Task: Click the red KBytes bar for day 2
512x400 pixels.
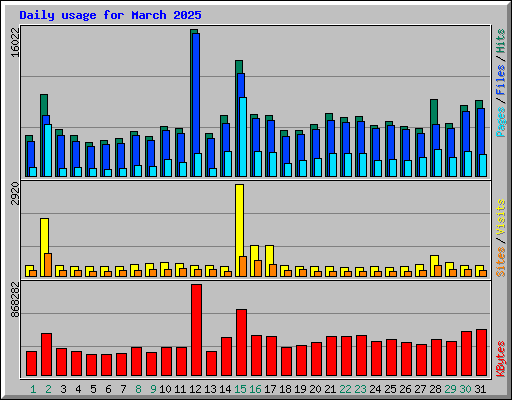Action: pos(46,355)
